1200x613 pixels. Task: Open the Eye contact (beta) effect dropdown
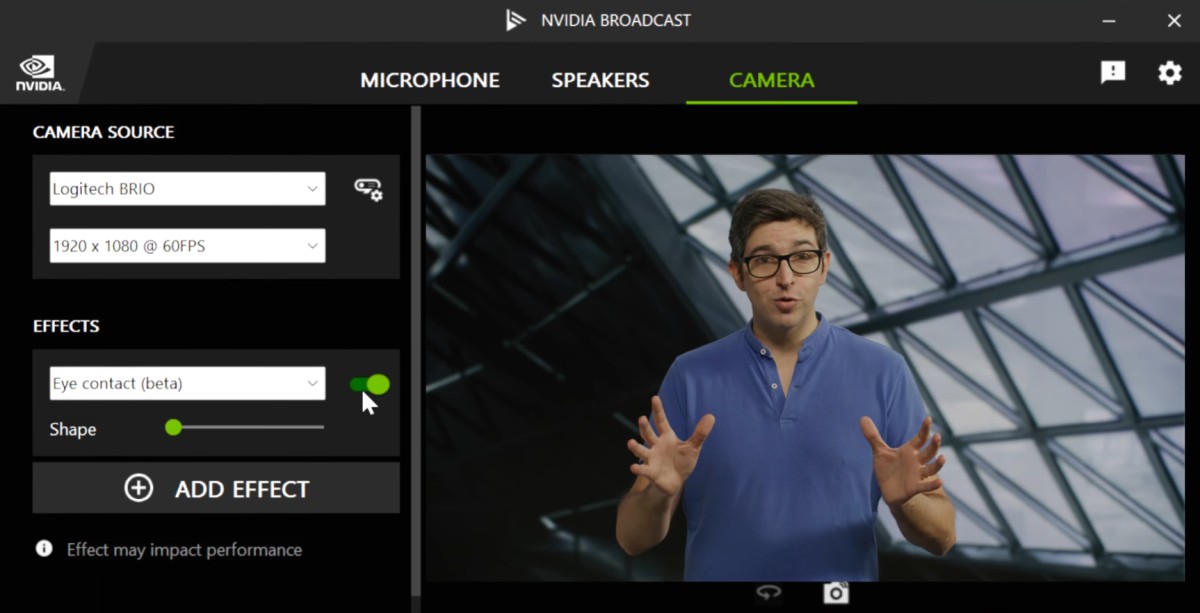click(186, 383)
